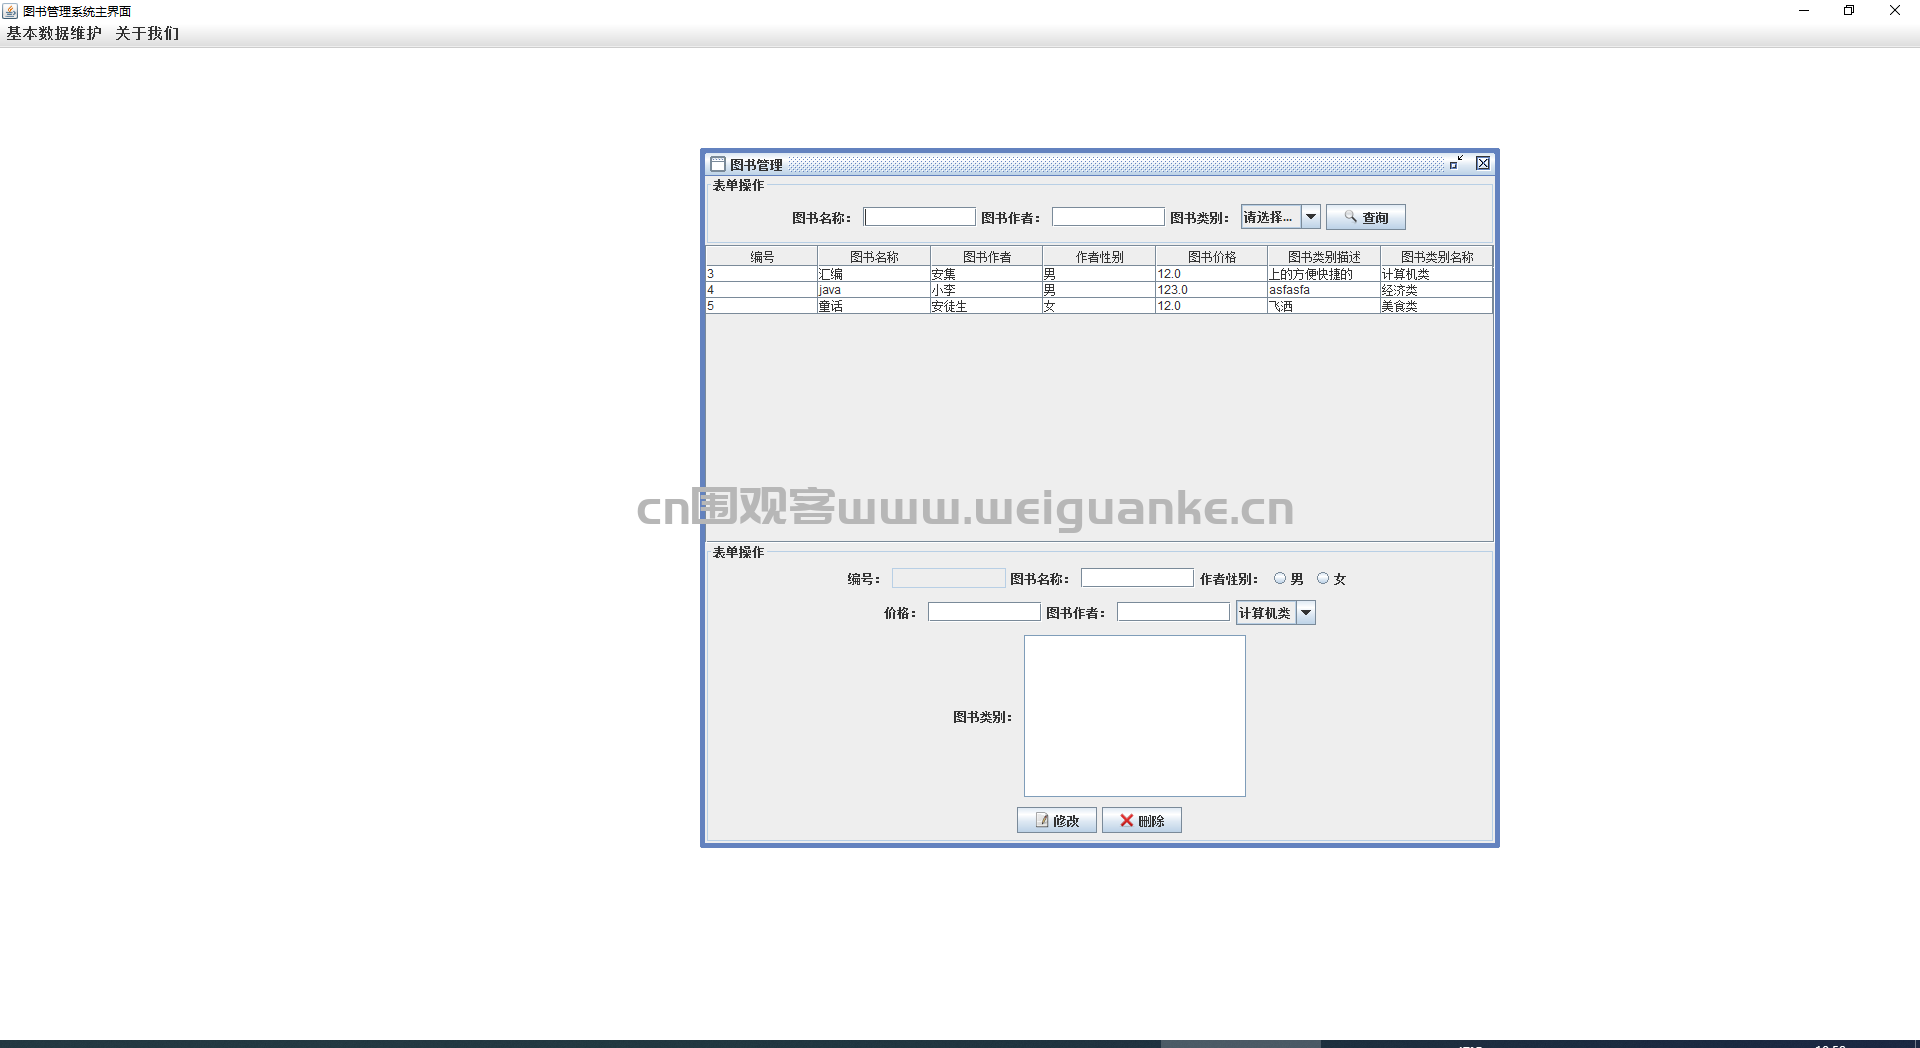Select the row with book java
Image resolution: width=1920 pixels, height=1048 pixels.
point(1099,289)
